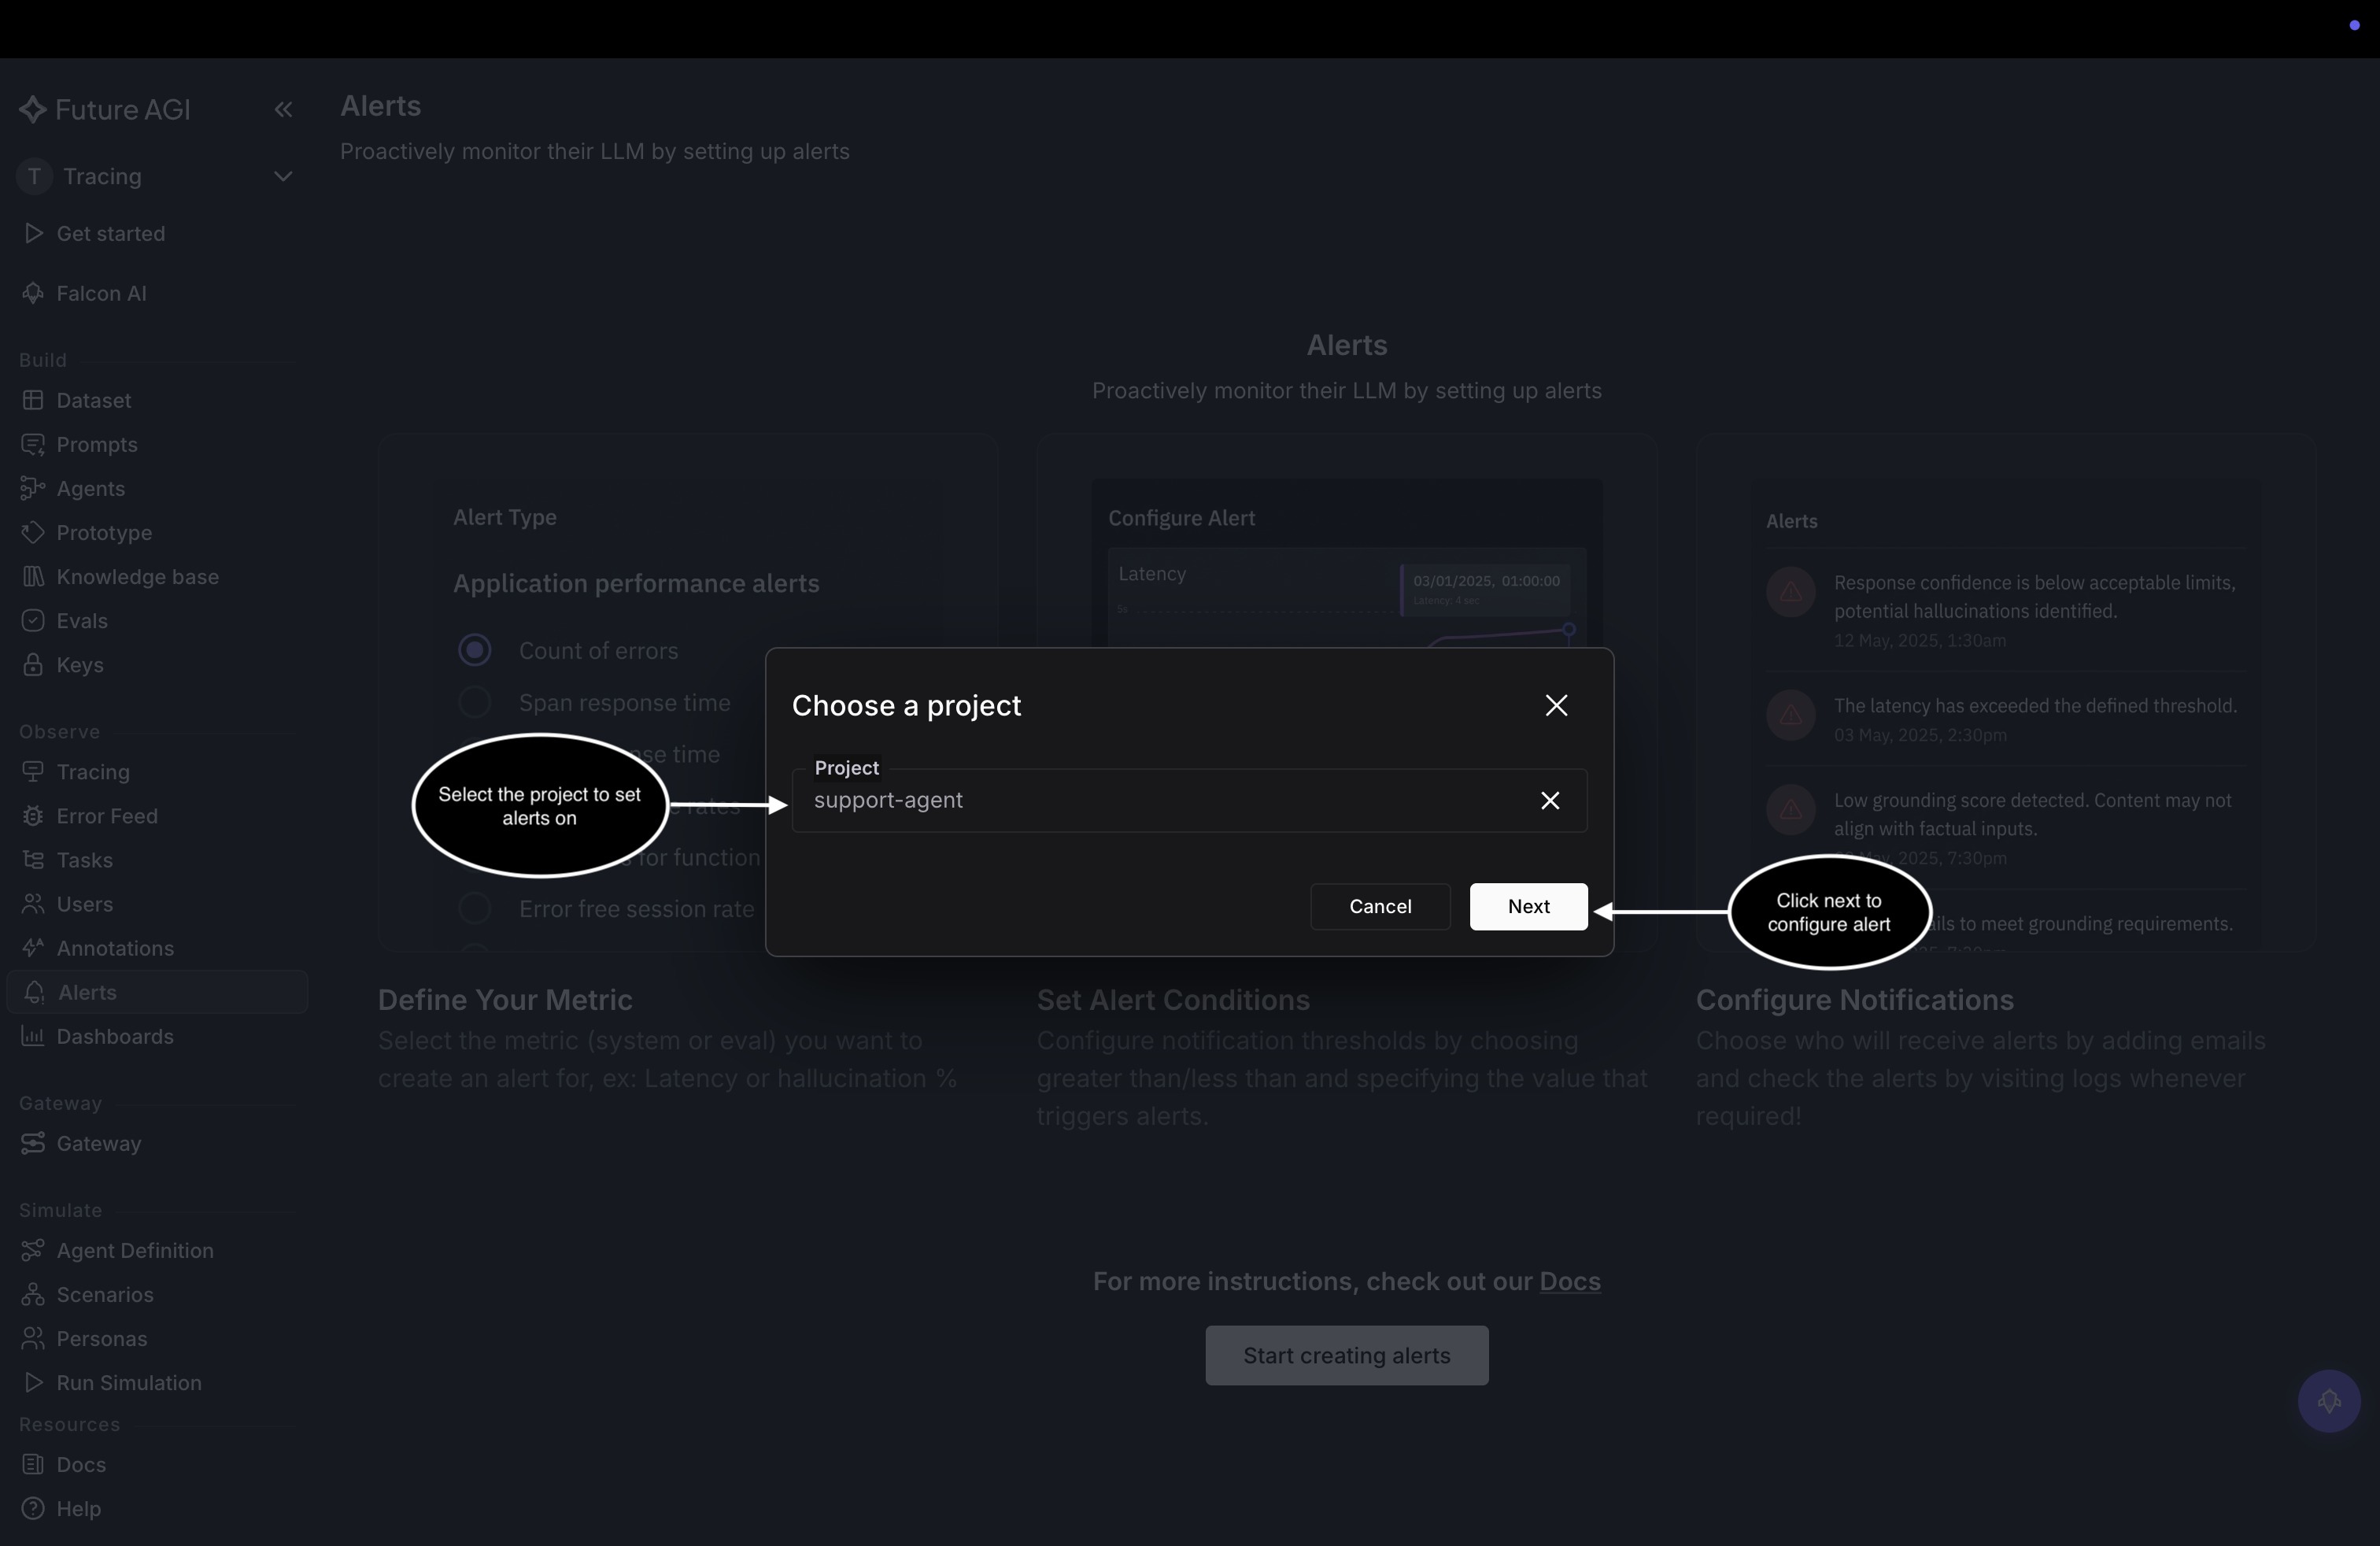Click the Agent Definition icon
2380x1546 pixels.
pyautogui.click(x=33, y=1250)
